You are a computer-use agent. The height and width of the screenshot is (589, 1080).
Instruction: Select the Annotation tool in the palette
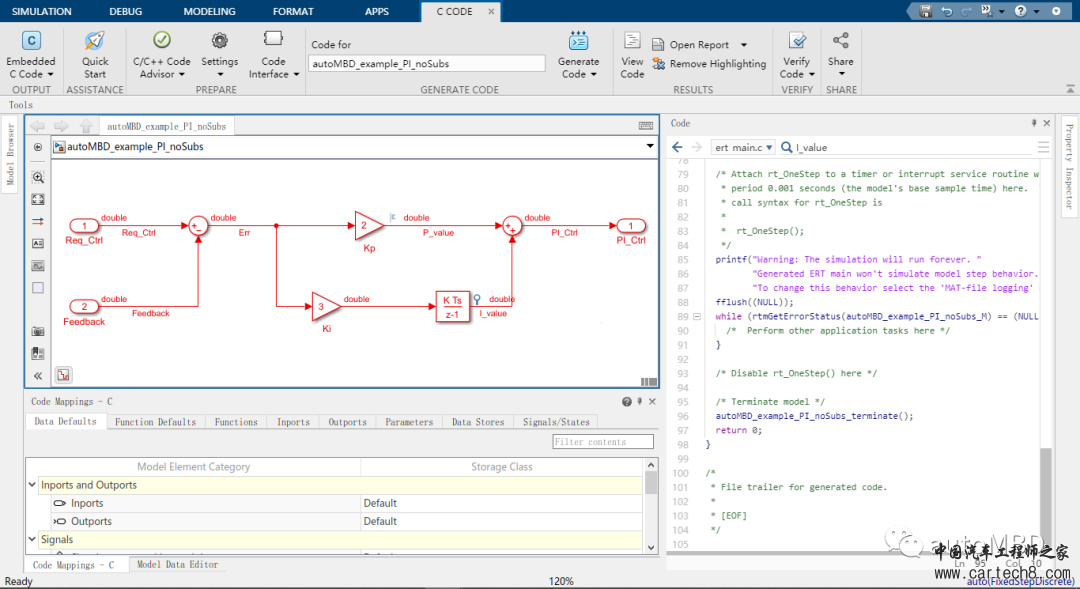point(38,243)
